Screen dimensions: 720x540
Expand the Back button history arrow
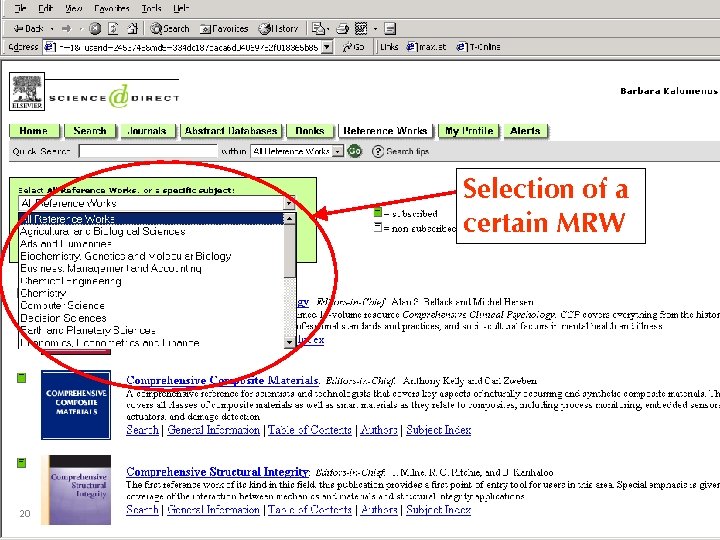point(52,29)
